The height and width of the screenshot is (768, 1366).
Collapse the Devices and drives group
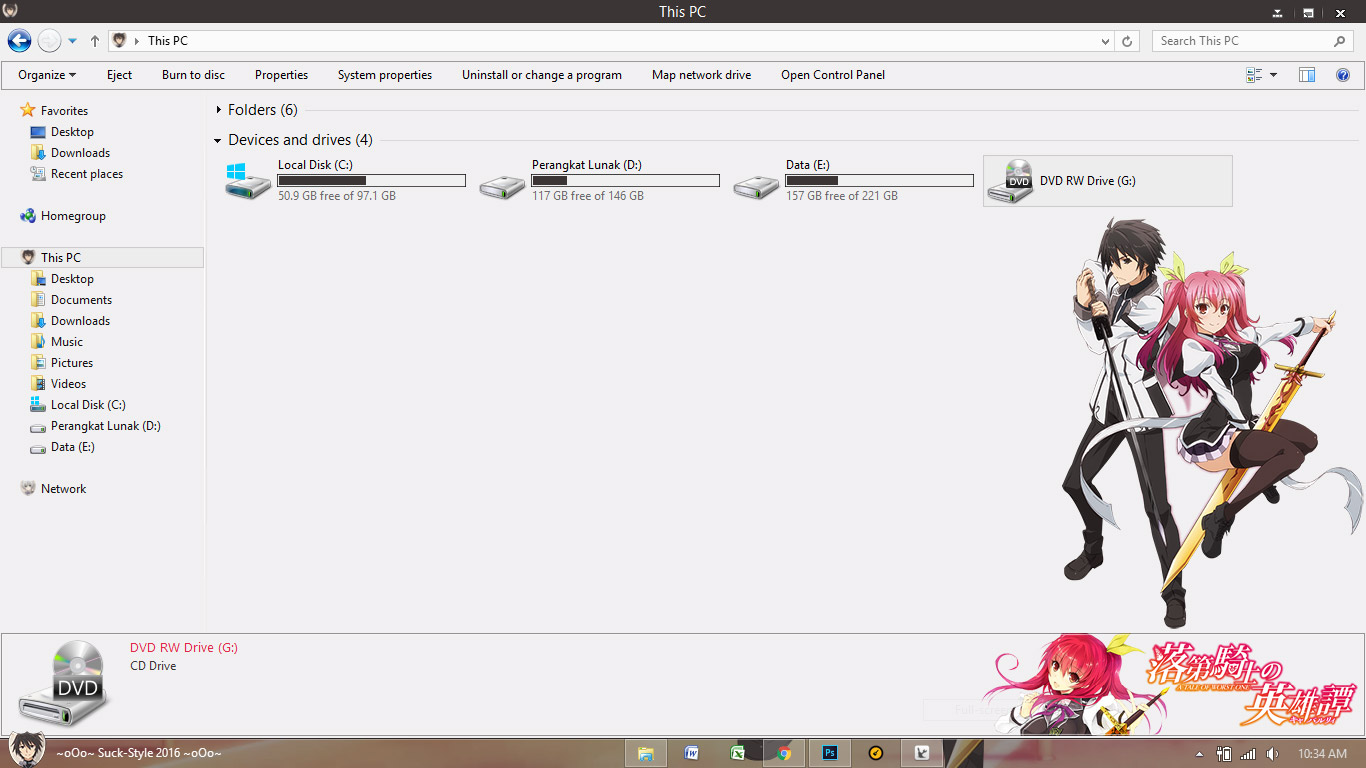tap(219, 141)
